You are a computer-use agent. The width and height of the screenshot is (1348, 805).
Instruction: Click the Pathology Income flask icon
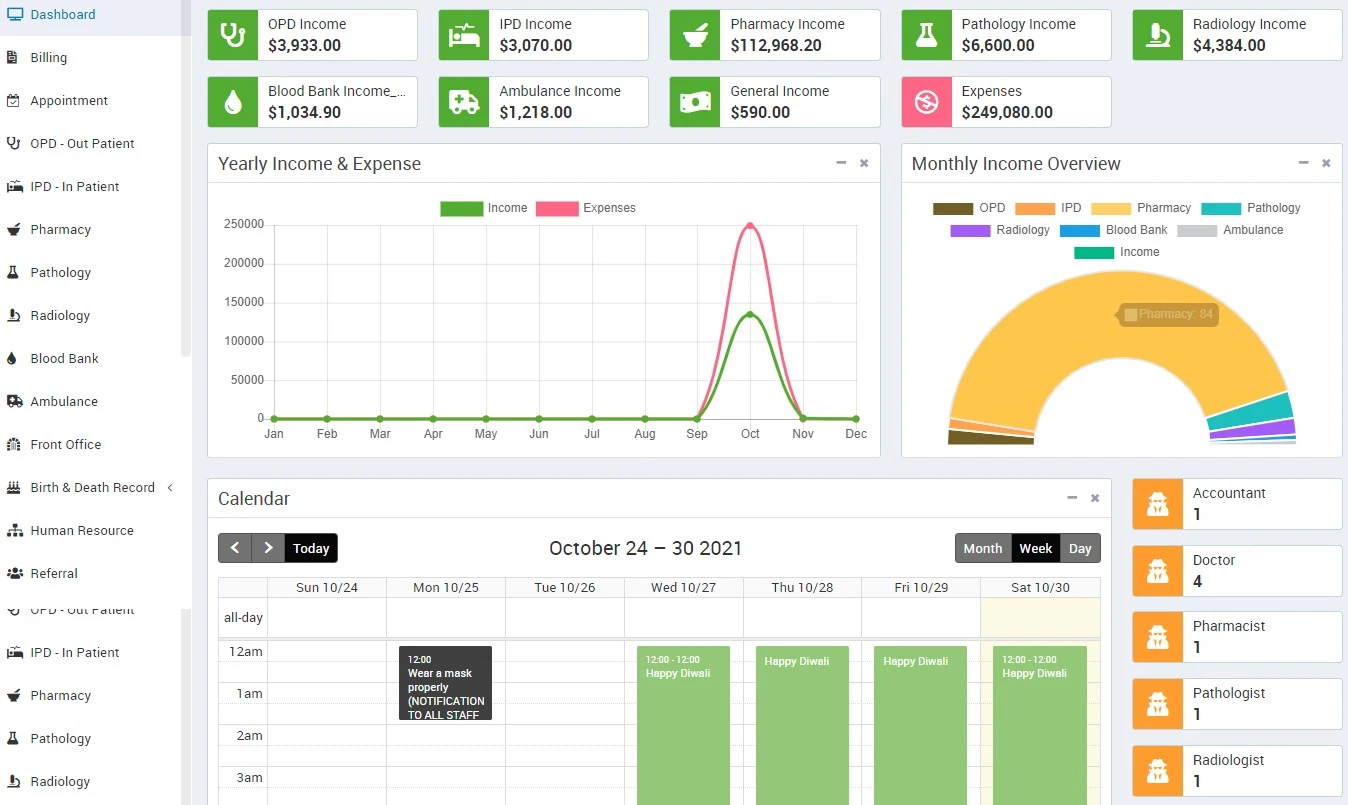[x=926, y=35]
